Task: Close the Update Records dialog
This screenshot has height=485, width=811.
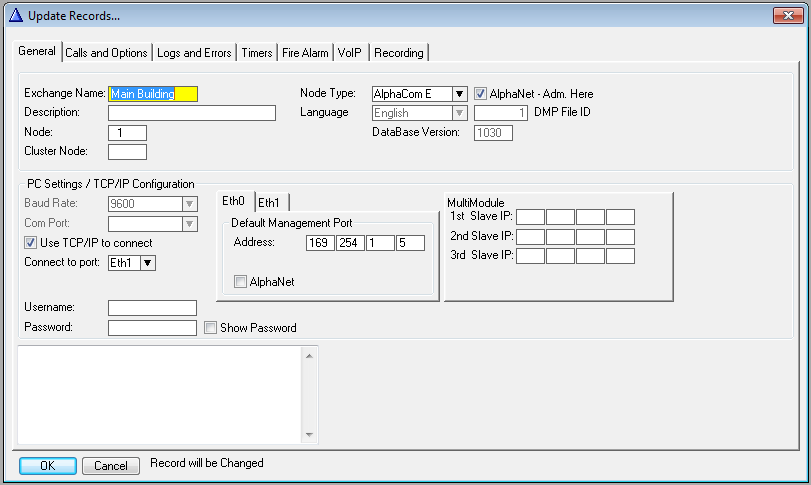Action: [x=788, y=15]
